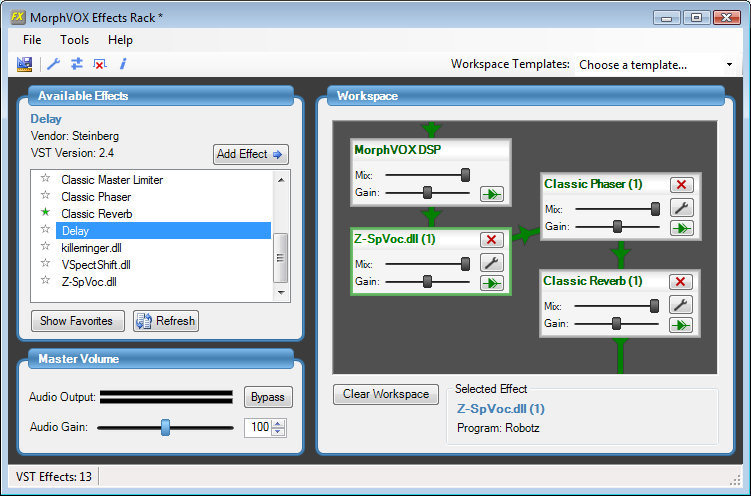Select VSpectShift.dll in the effects list
The width and height of the screenshot is (751, 496).
point(96,265)
